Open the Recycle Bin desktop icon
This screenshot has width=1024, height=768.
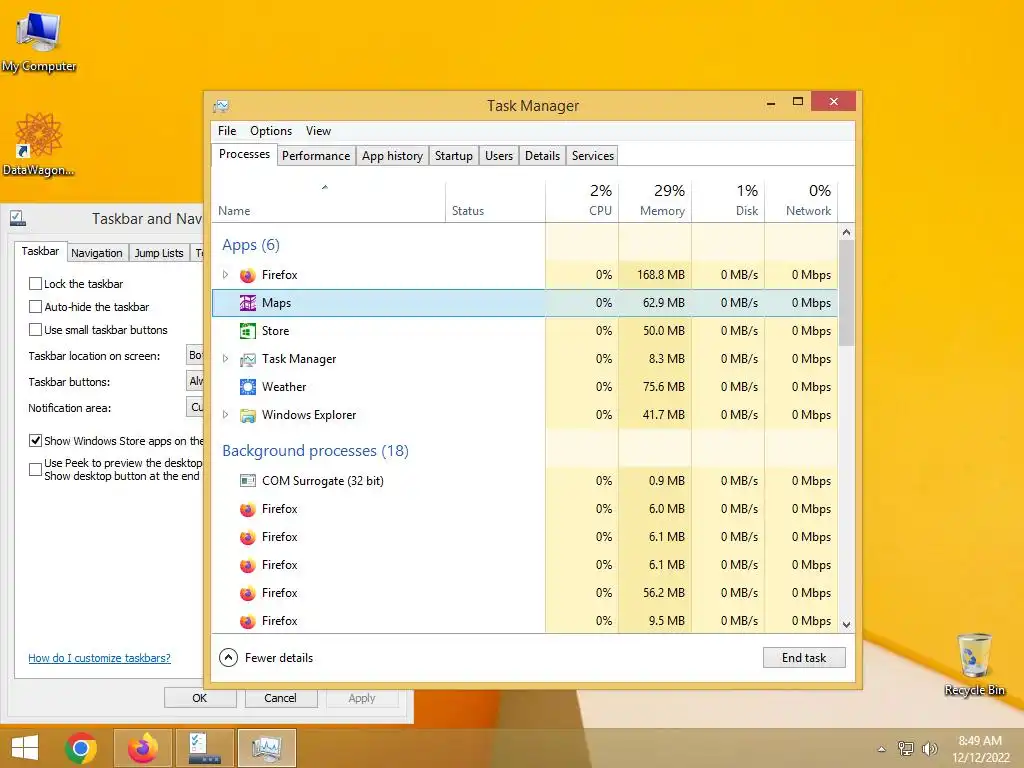974,664
